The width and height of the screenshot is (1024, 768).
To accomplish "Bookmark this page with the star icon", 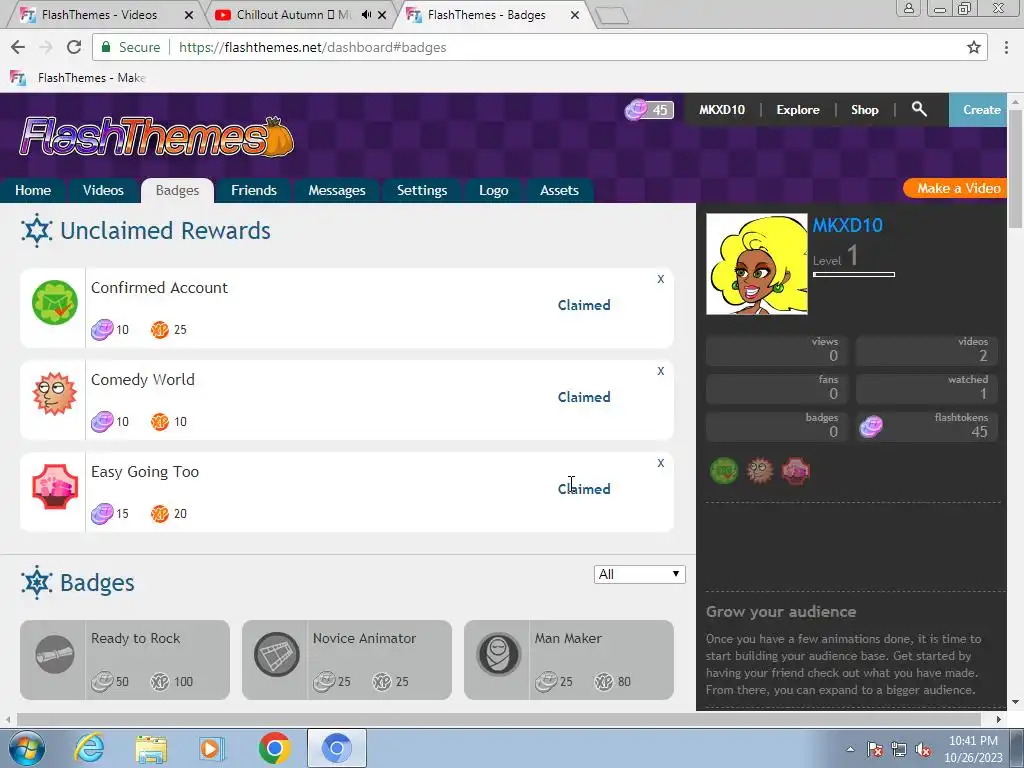I will pyautogui.click(x=974, y=47).
